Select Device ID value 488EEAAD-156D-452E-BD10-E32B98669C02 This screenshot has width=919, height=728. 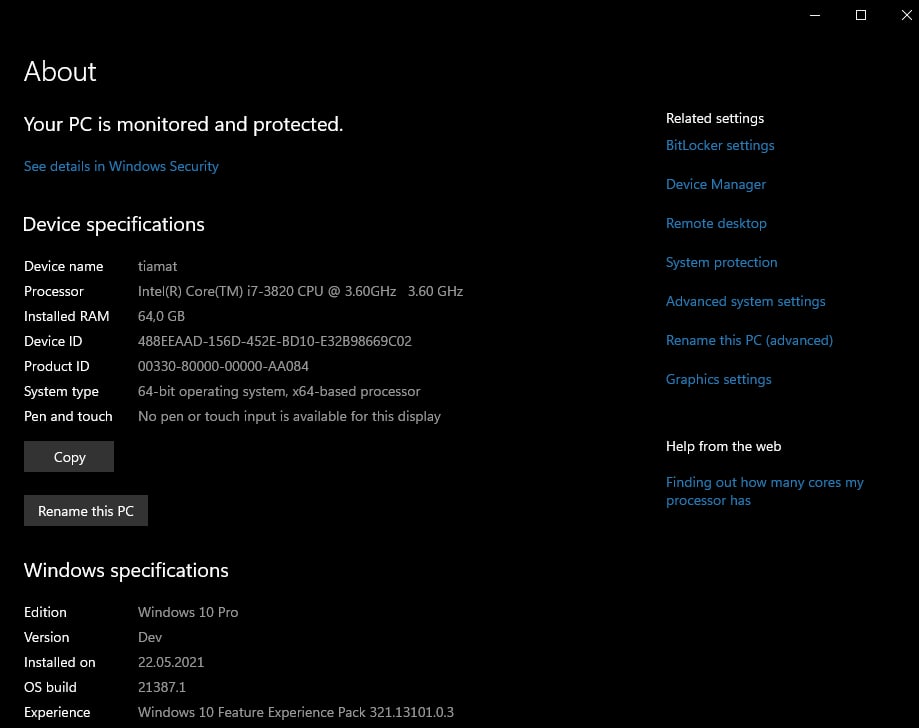tap(274, 341)
